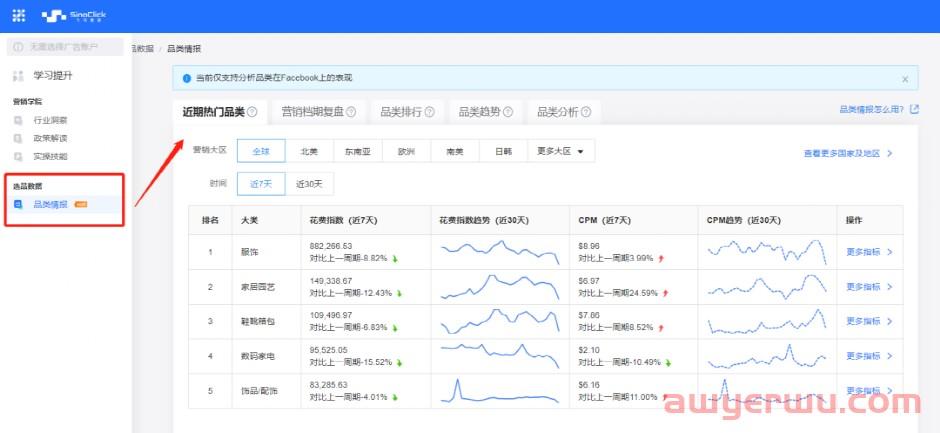Switch time range to 近30天
The width and height of the screenshot is (940, 433).
pos(309,184)
